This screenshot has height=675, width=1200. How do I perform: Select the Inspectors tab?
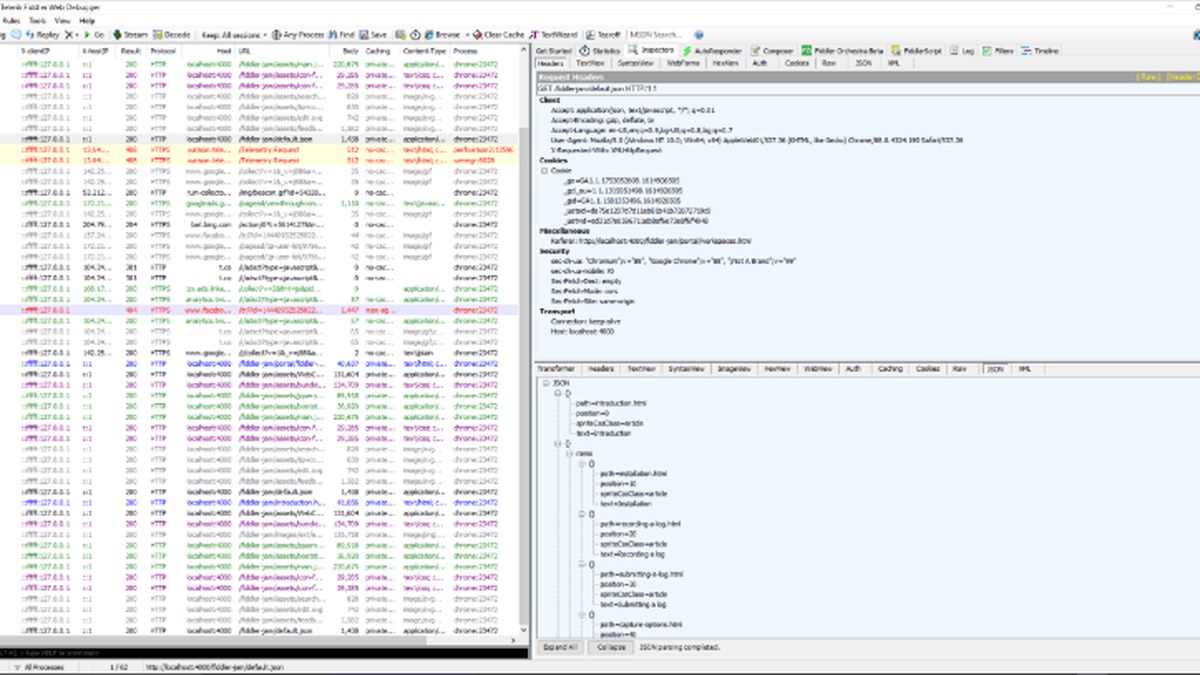click(x=652, y=50)
